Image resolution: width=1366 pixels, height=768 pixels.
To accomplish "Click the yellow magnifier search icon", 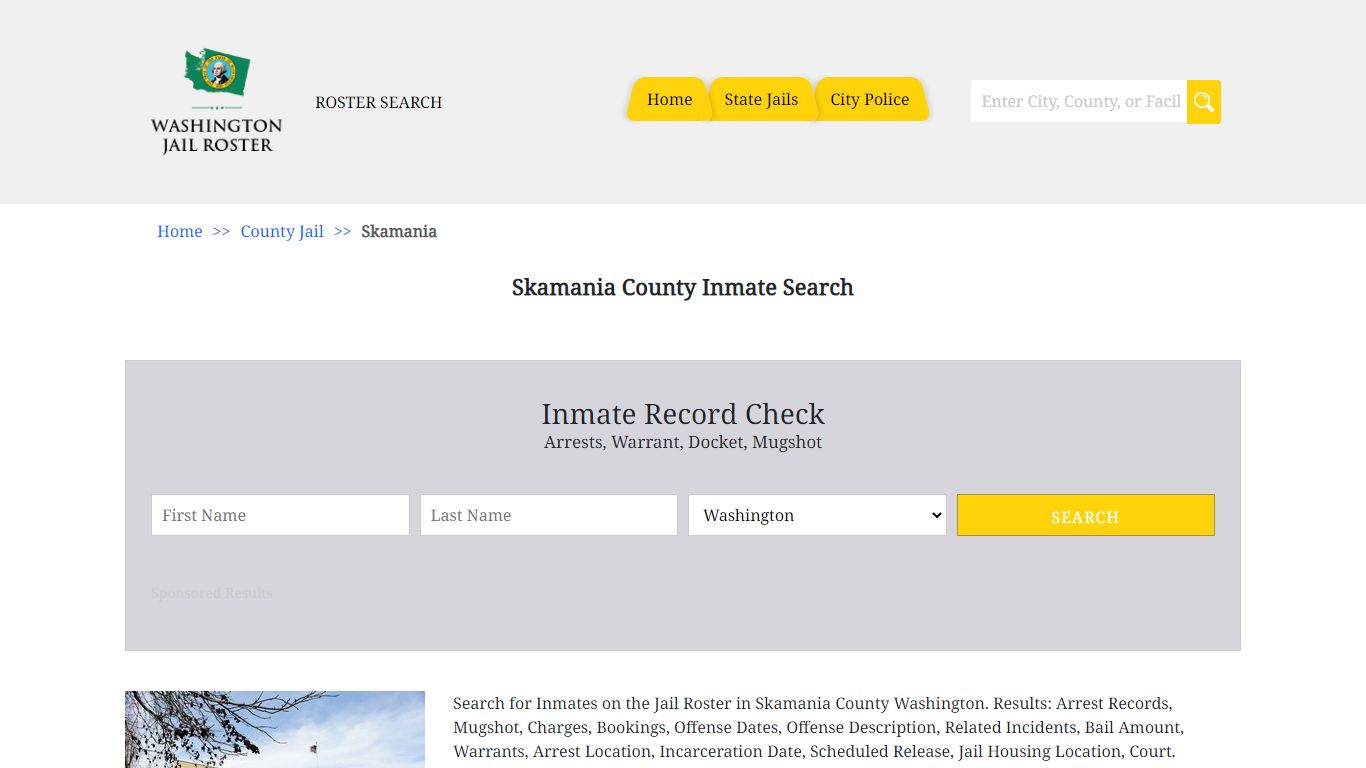I will [1204, 102].
